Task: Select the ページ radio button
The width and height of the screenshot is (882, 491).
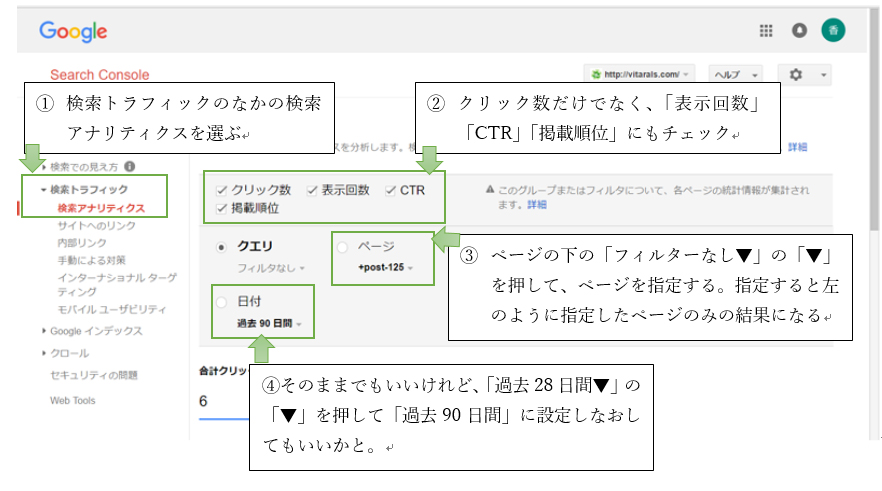Action: tap(343, 247)
